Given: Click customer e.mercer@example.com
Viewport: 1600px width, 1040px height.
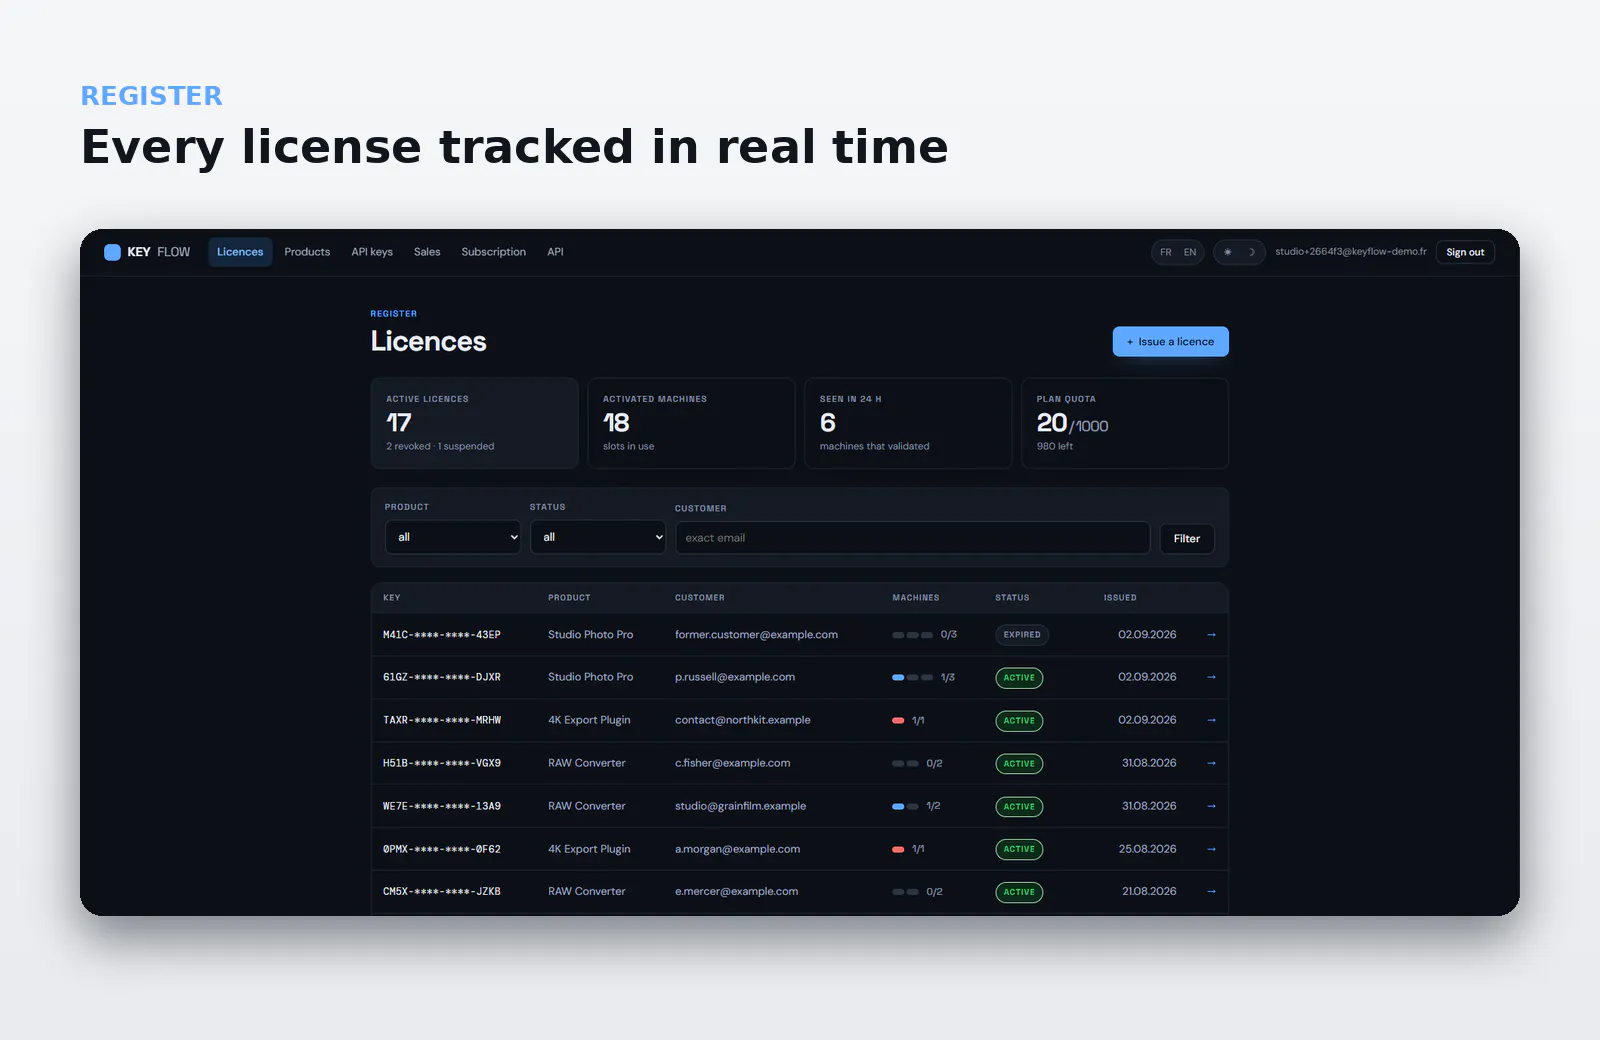Looking at the screenshot, I should coord(736,891).
